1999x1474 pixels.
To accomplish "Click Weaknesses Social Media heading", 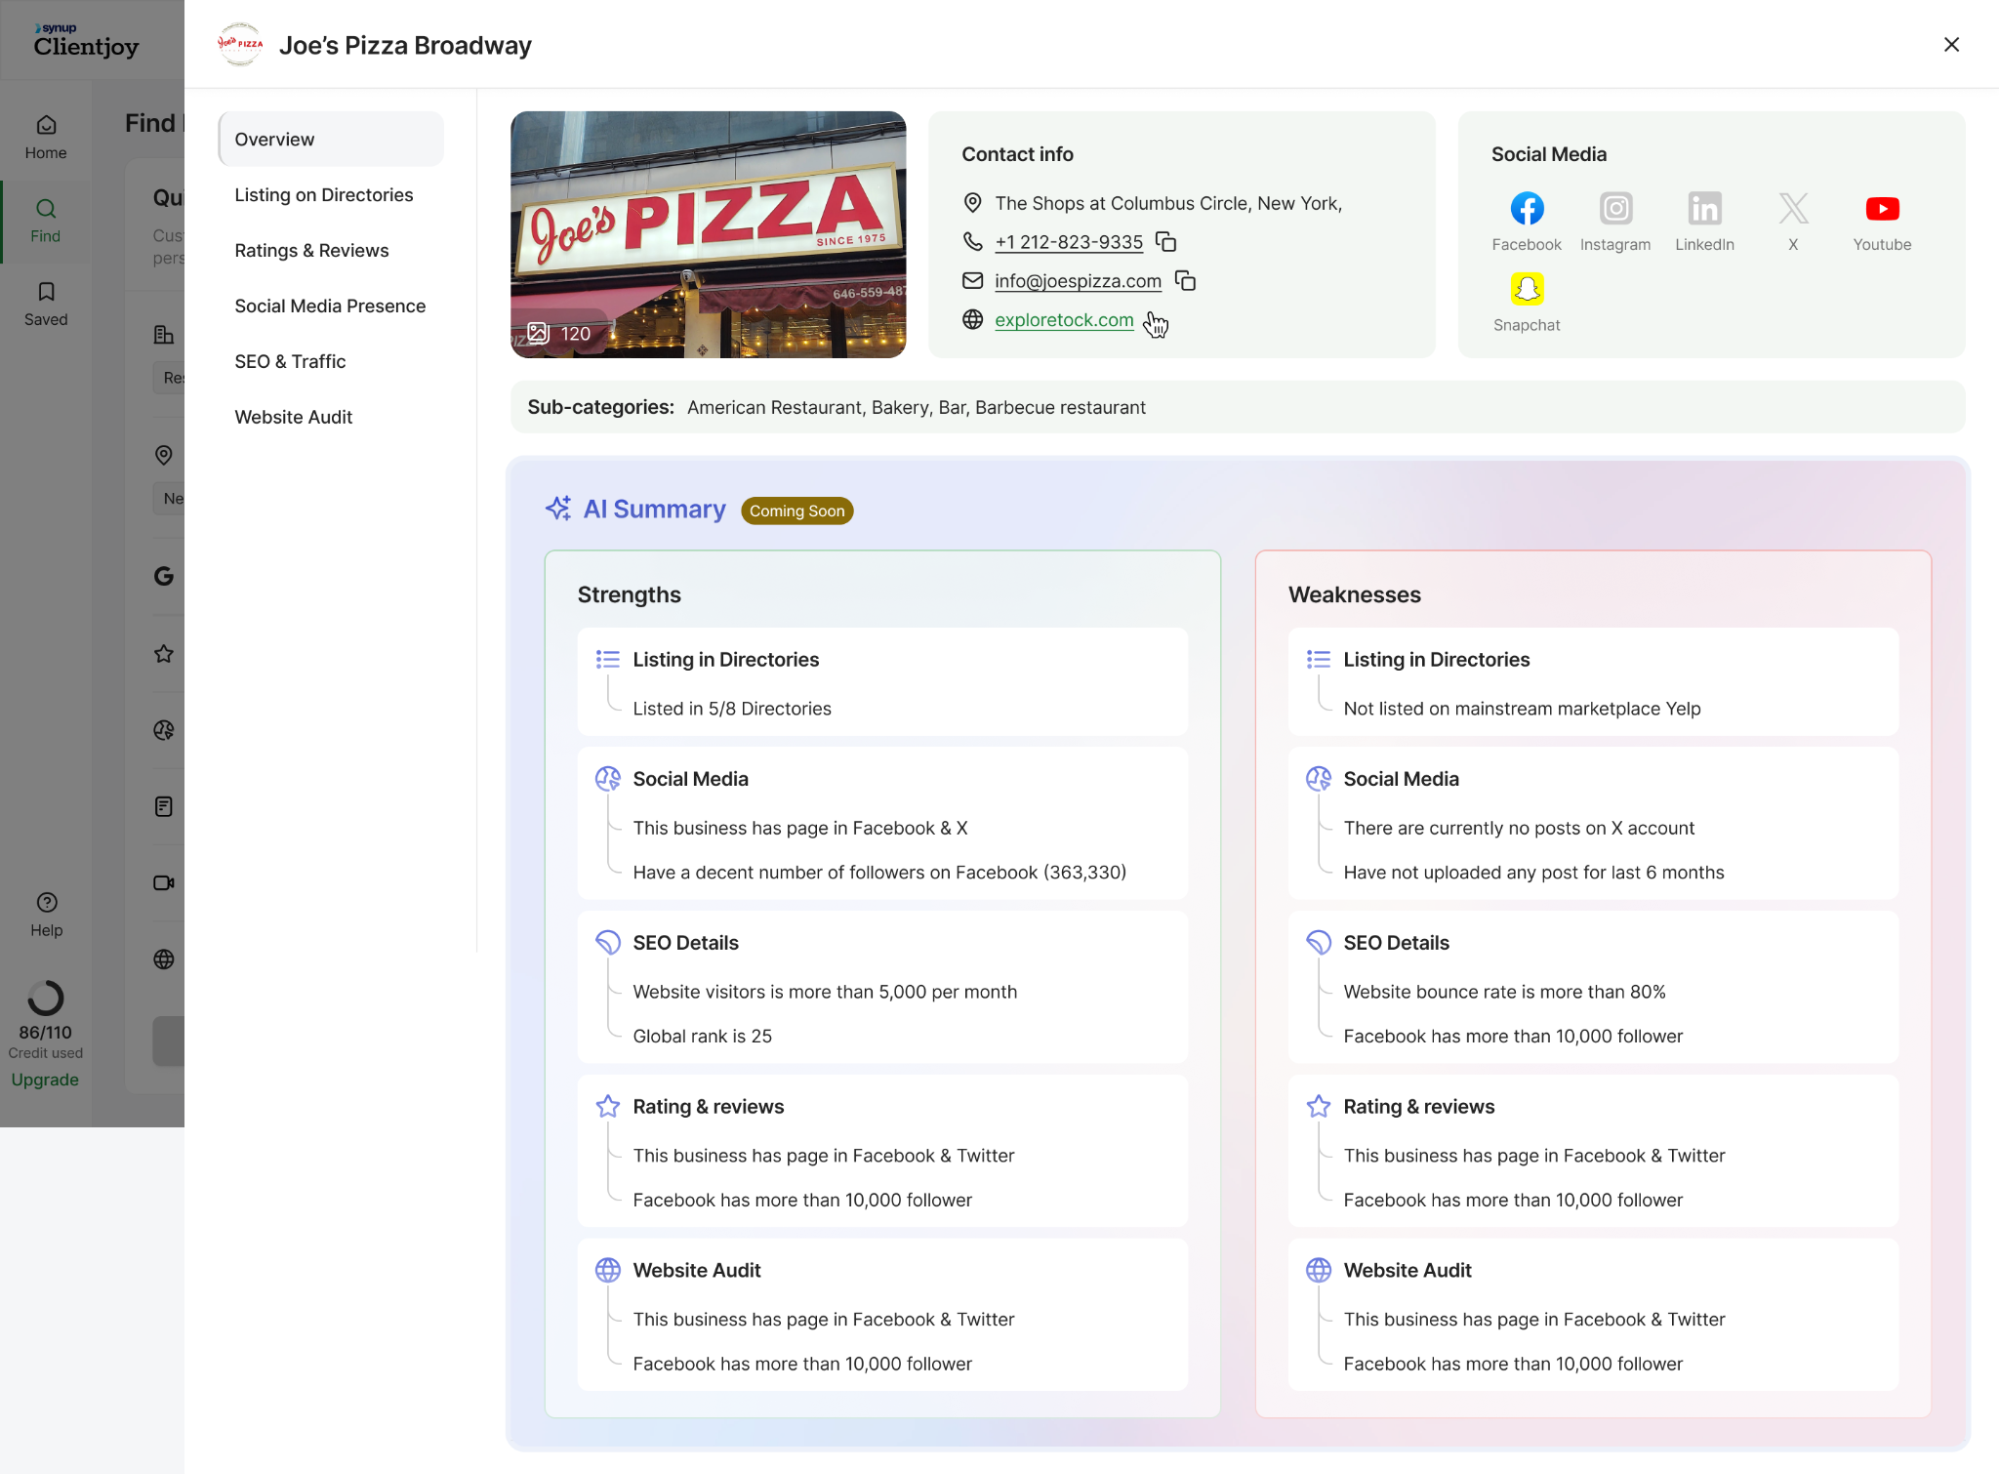I will pyautogui.click(x=1401, y=778).
